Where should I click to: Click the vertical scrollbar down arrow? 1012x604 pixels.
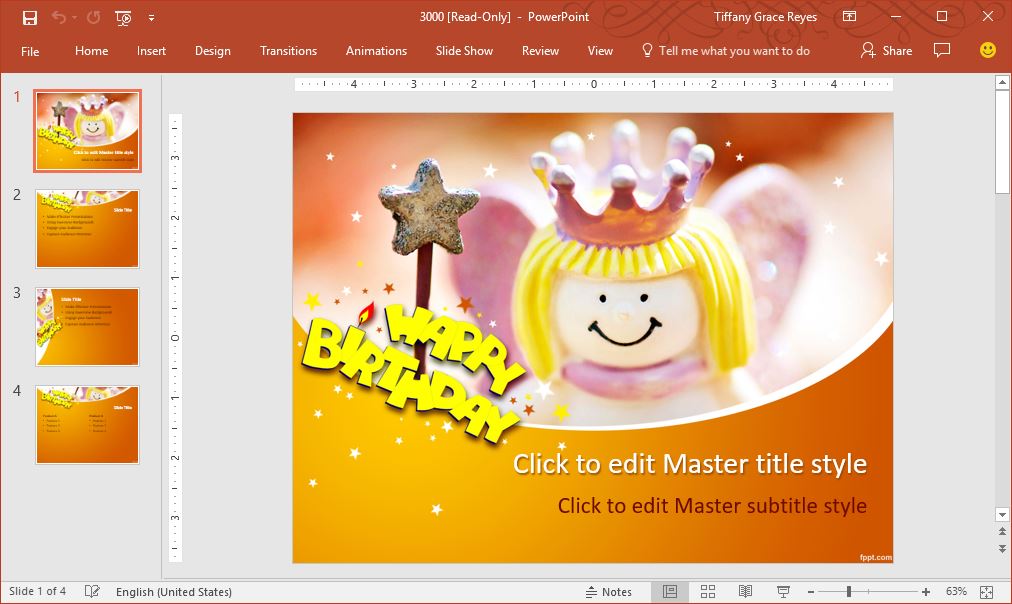pyautogui.click(x=1002, y=514)
